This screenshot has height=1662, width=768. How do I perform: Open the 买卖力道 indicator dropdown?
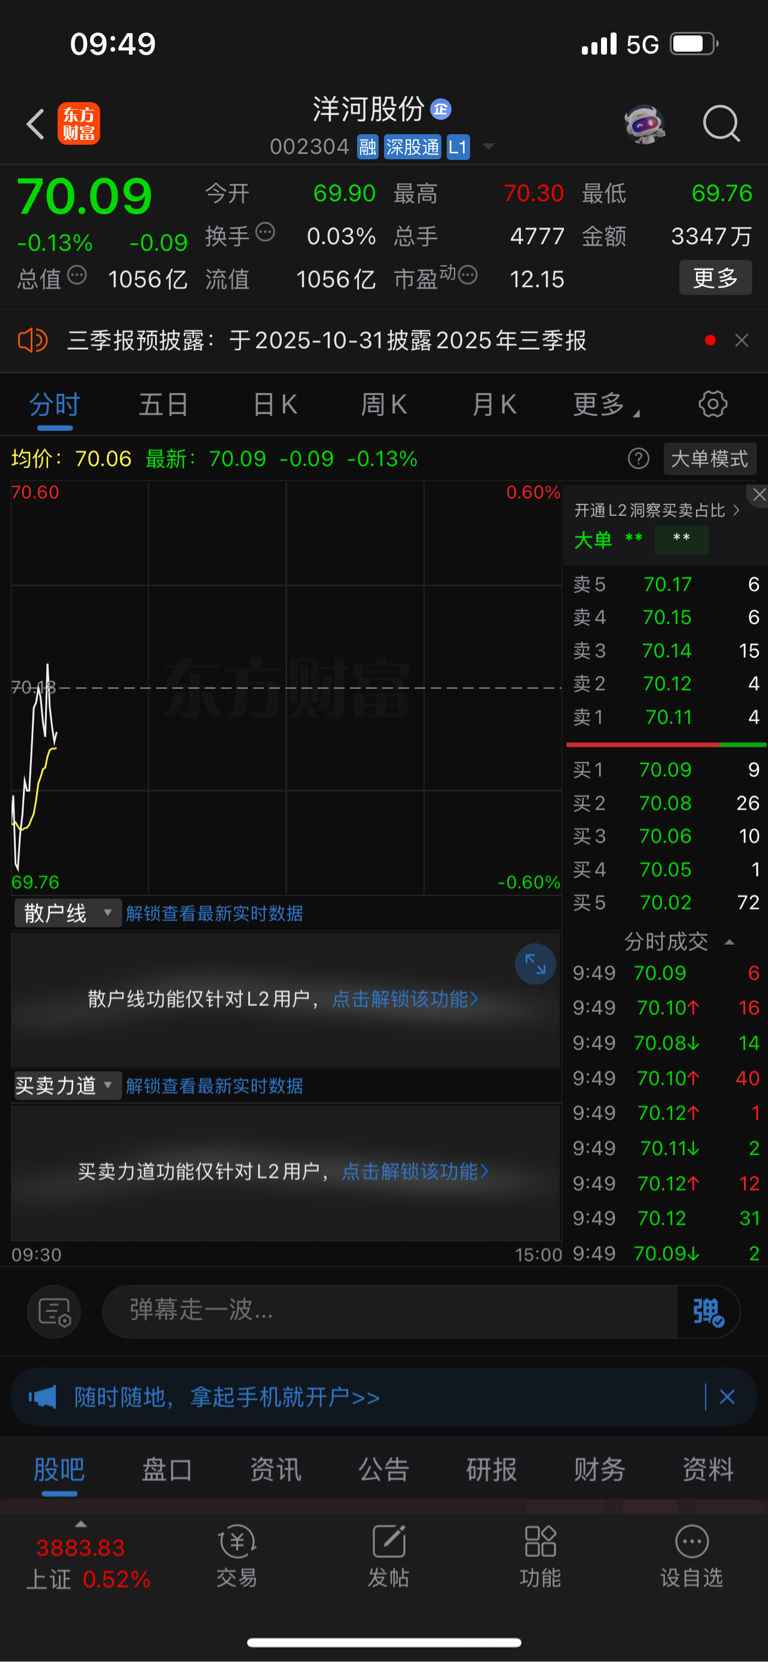click(x=67, y=1086)
